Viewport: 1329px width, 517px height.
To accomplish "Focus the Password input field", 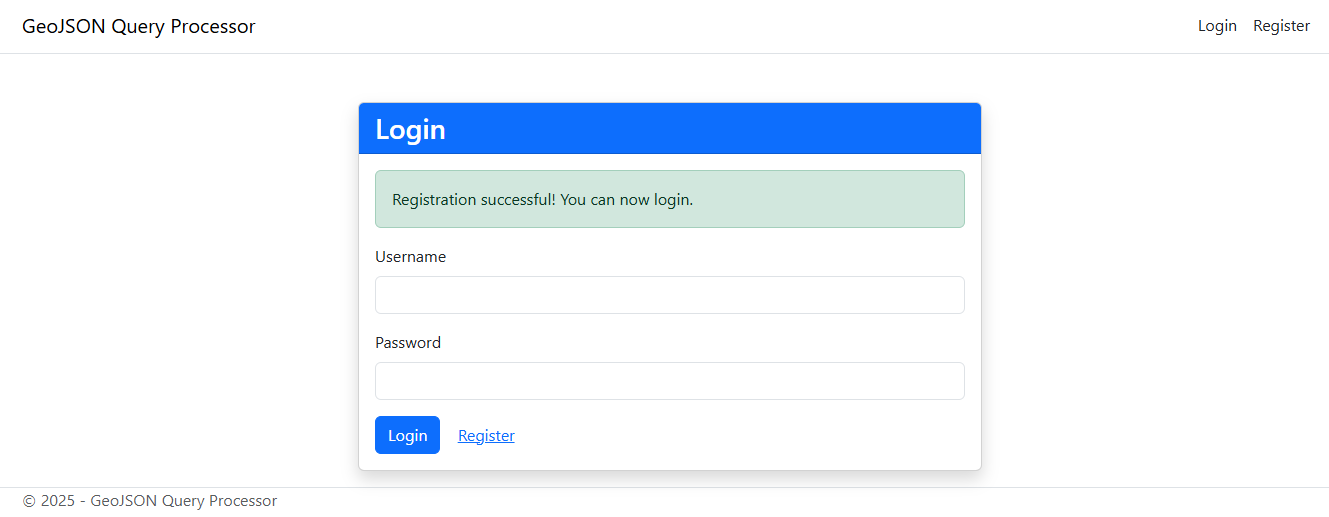I will 669,381.
